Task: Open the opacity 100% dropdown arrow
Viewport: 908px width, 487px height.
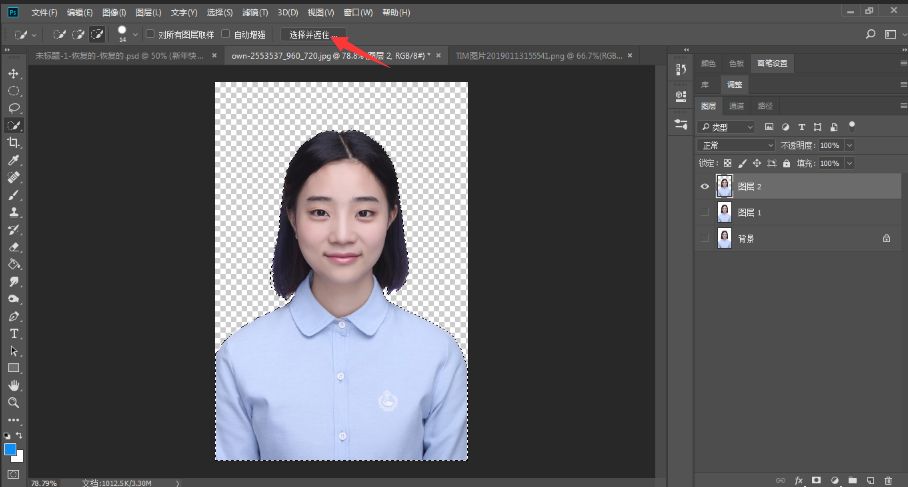Action: (x=849, y=145)
